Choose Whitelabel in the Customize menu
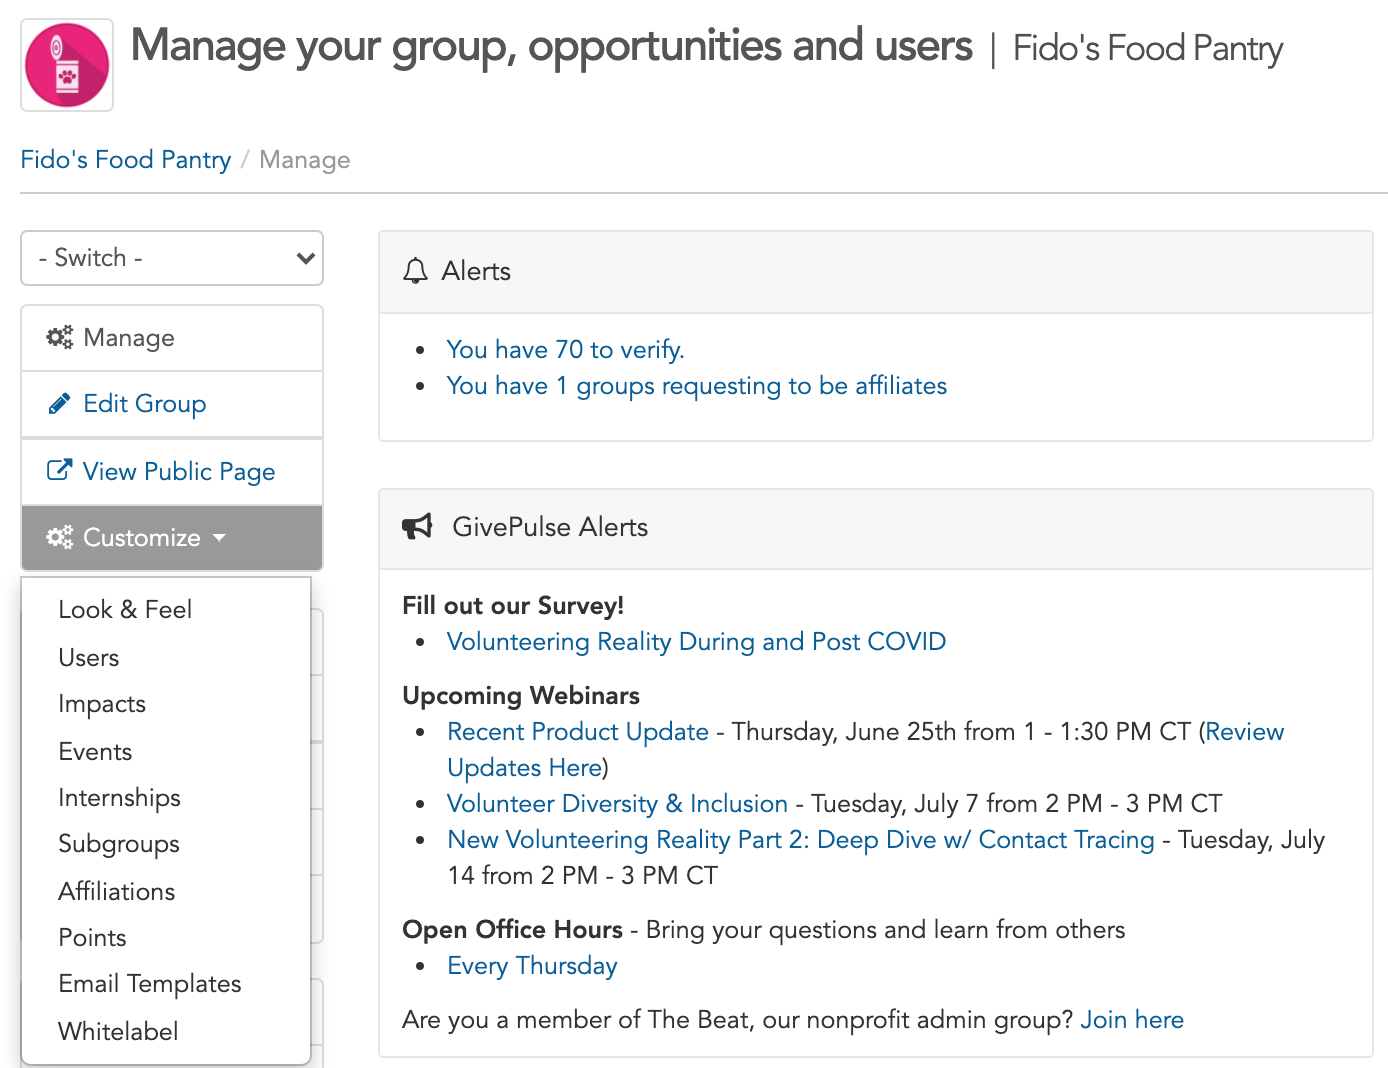 coord(118,1032)
